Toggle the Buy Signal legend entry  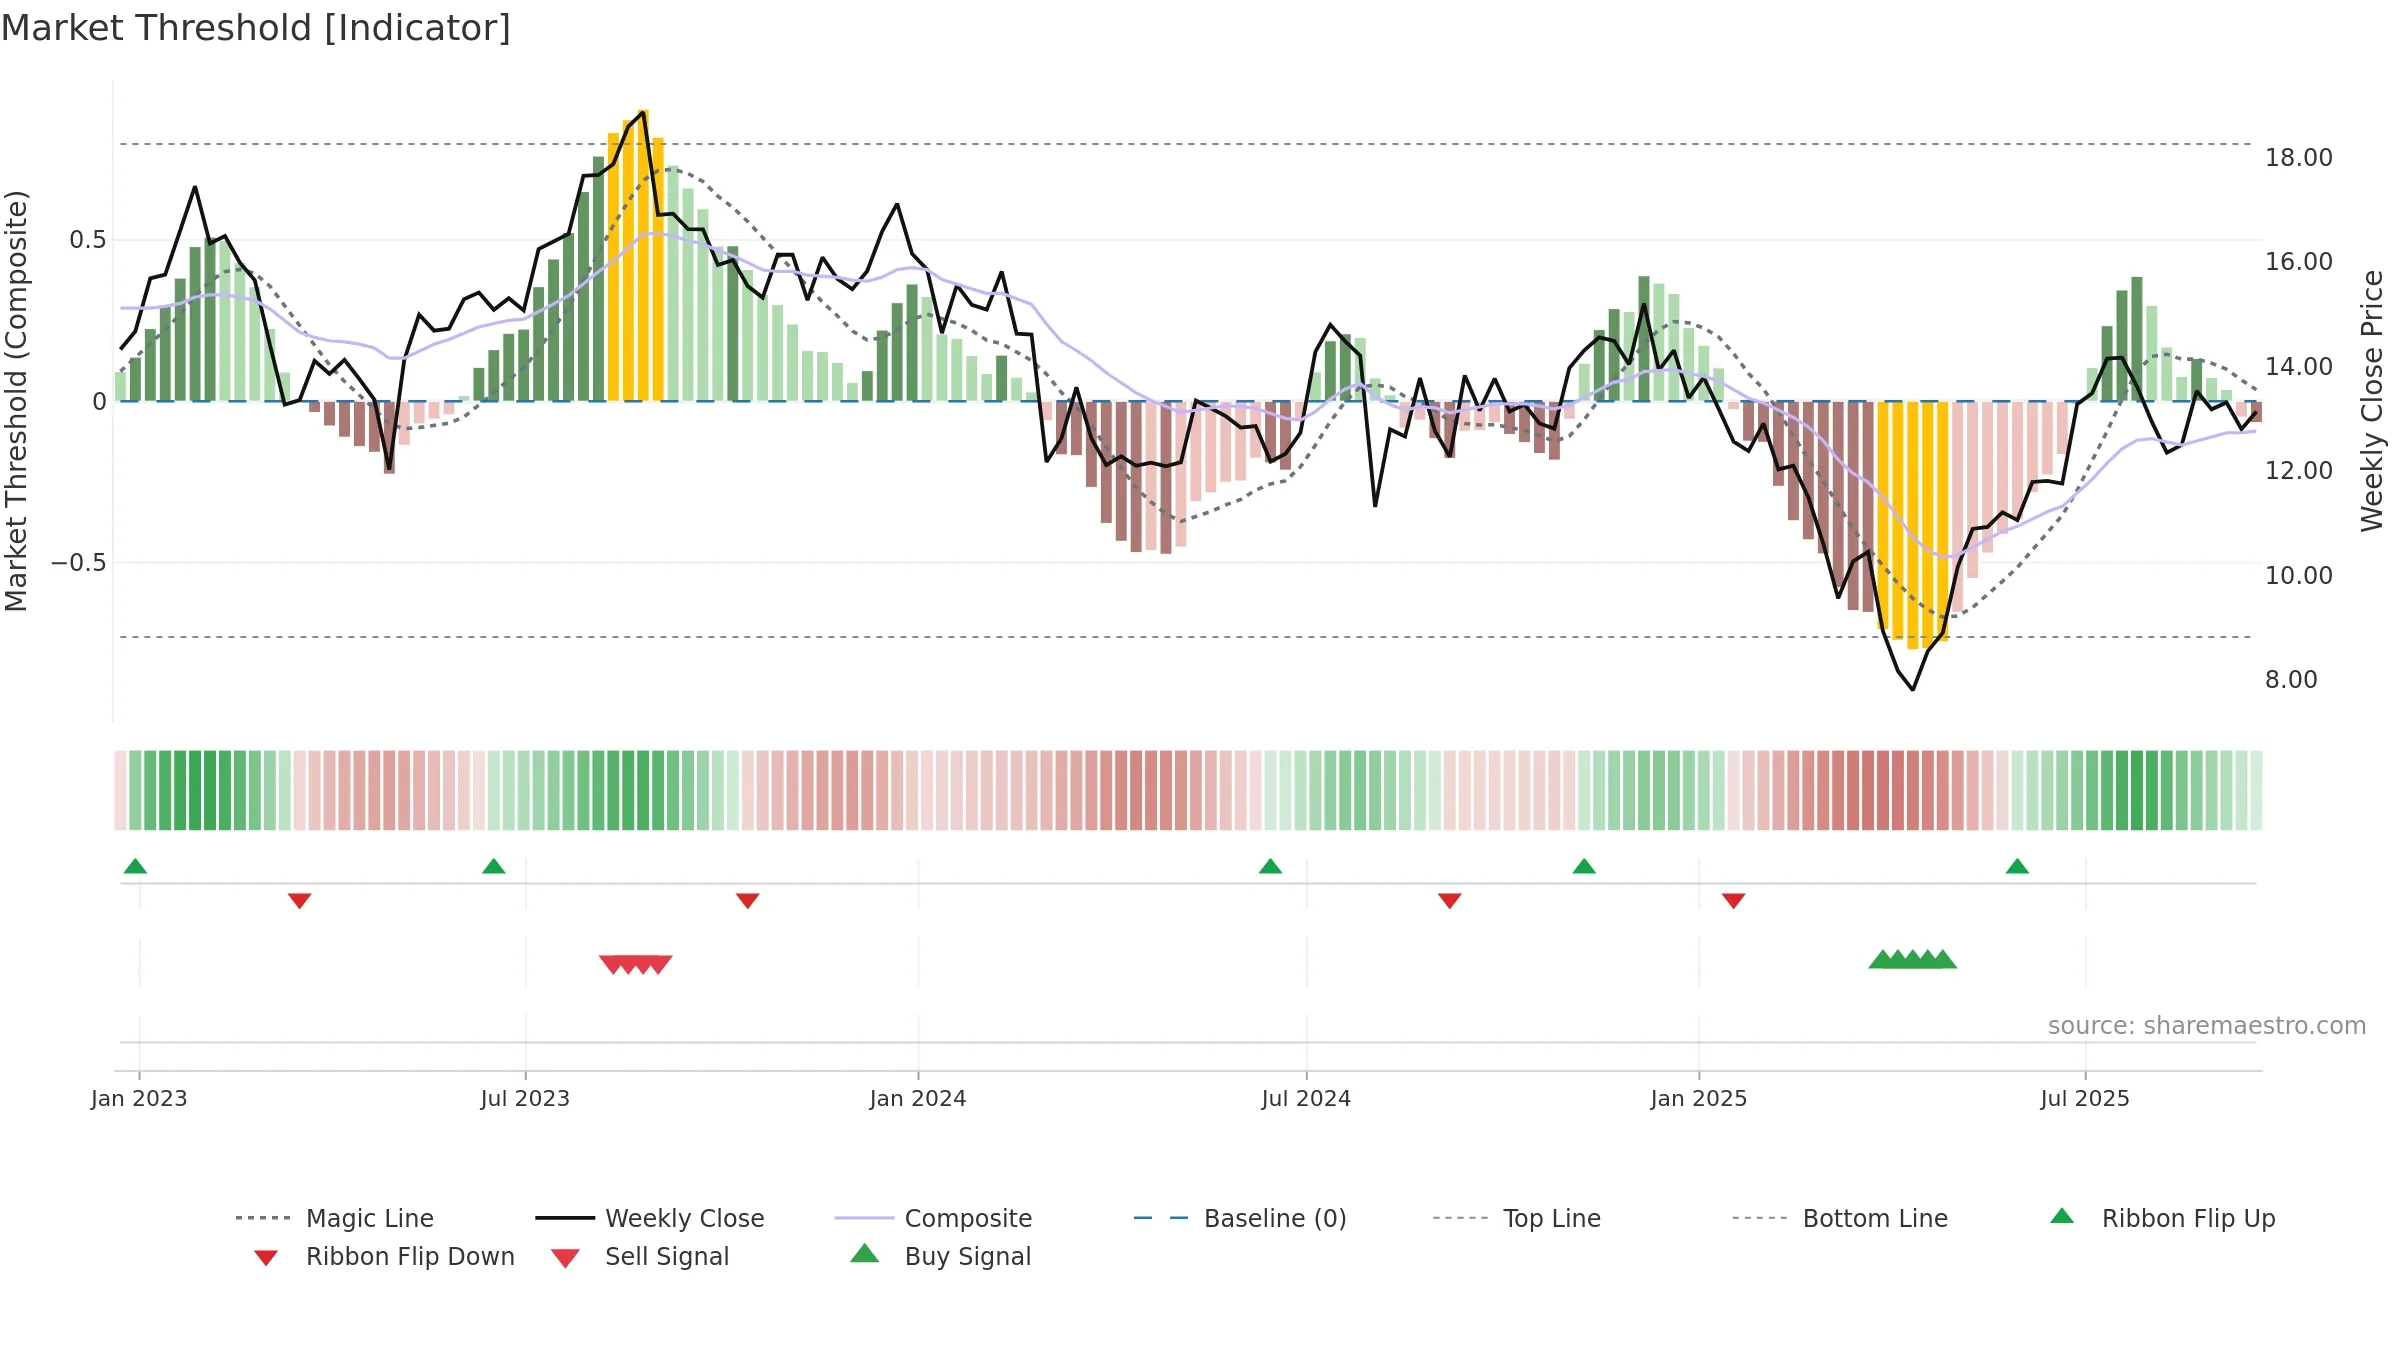click(940, 1256)
